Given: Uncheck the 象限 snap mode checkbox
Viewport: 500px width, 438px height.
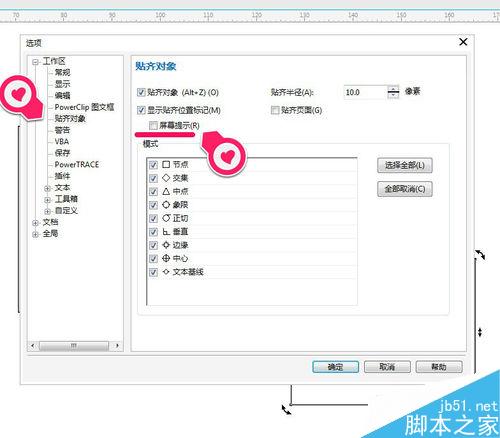Looking at the screenshot, I should [153, 205].
